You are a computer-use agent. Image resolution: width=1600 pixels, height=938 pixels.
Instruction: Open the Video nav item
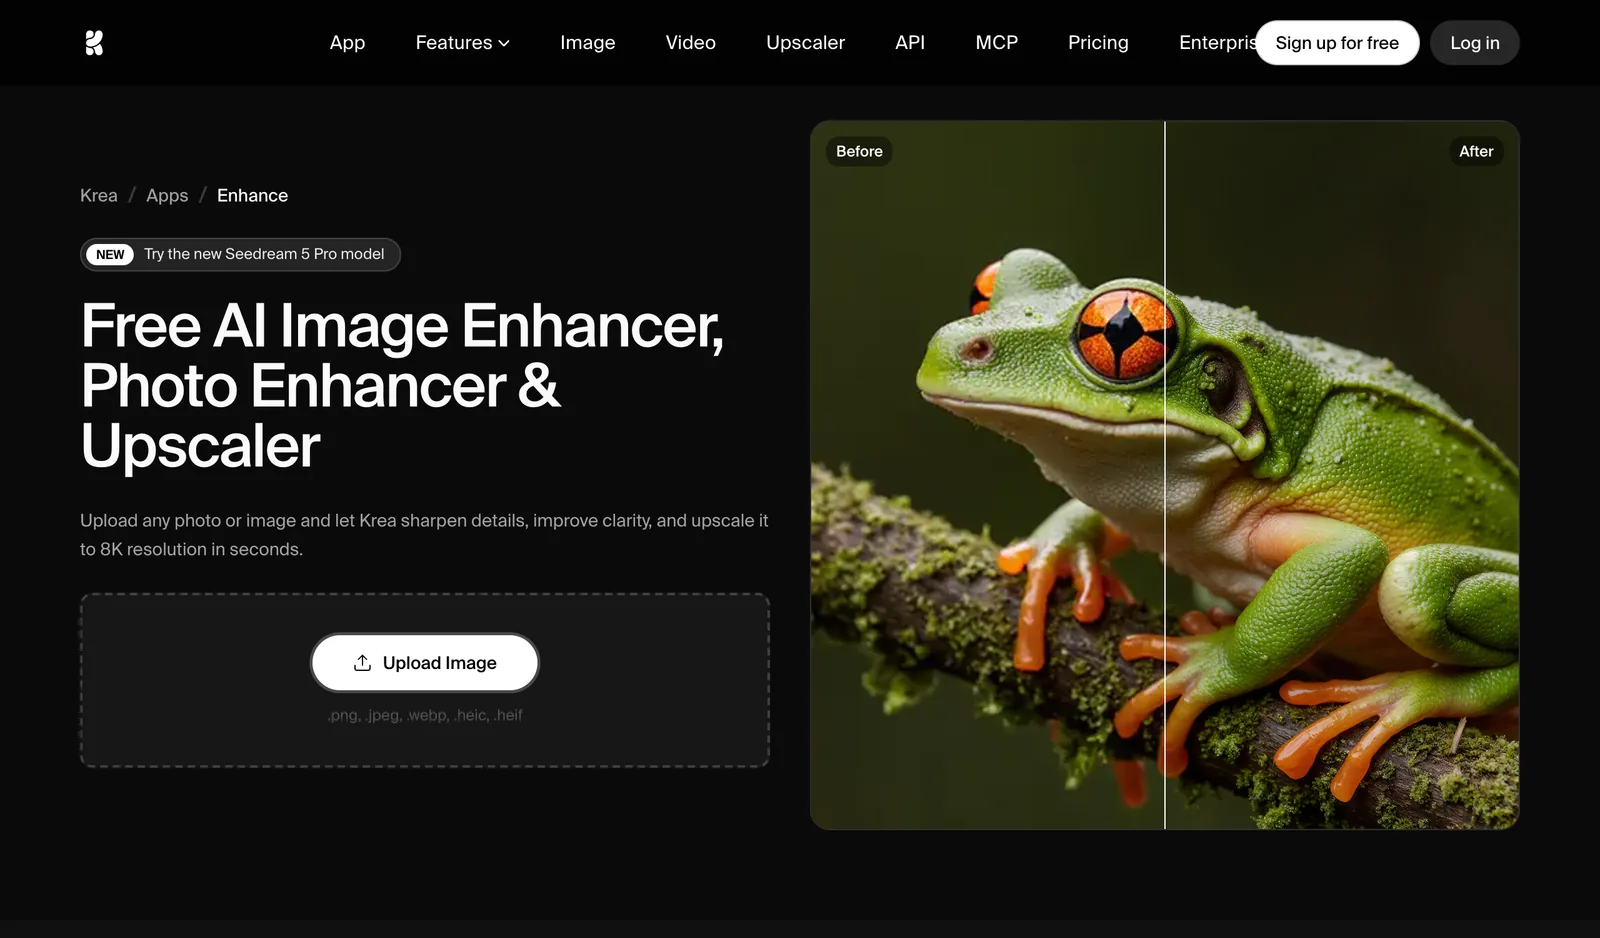tap(690, 43)
